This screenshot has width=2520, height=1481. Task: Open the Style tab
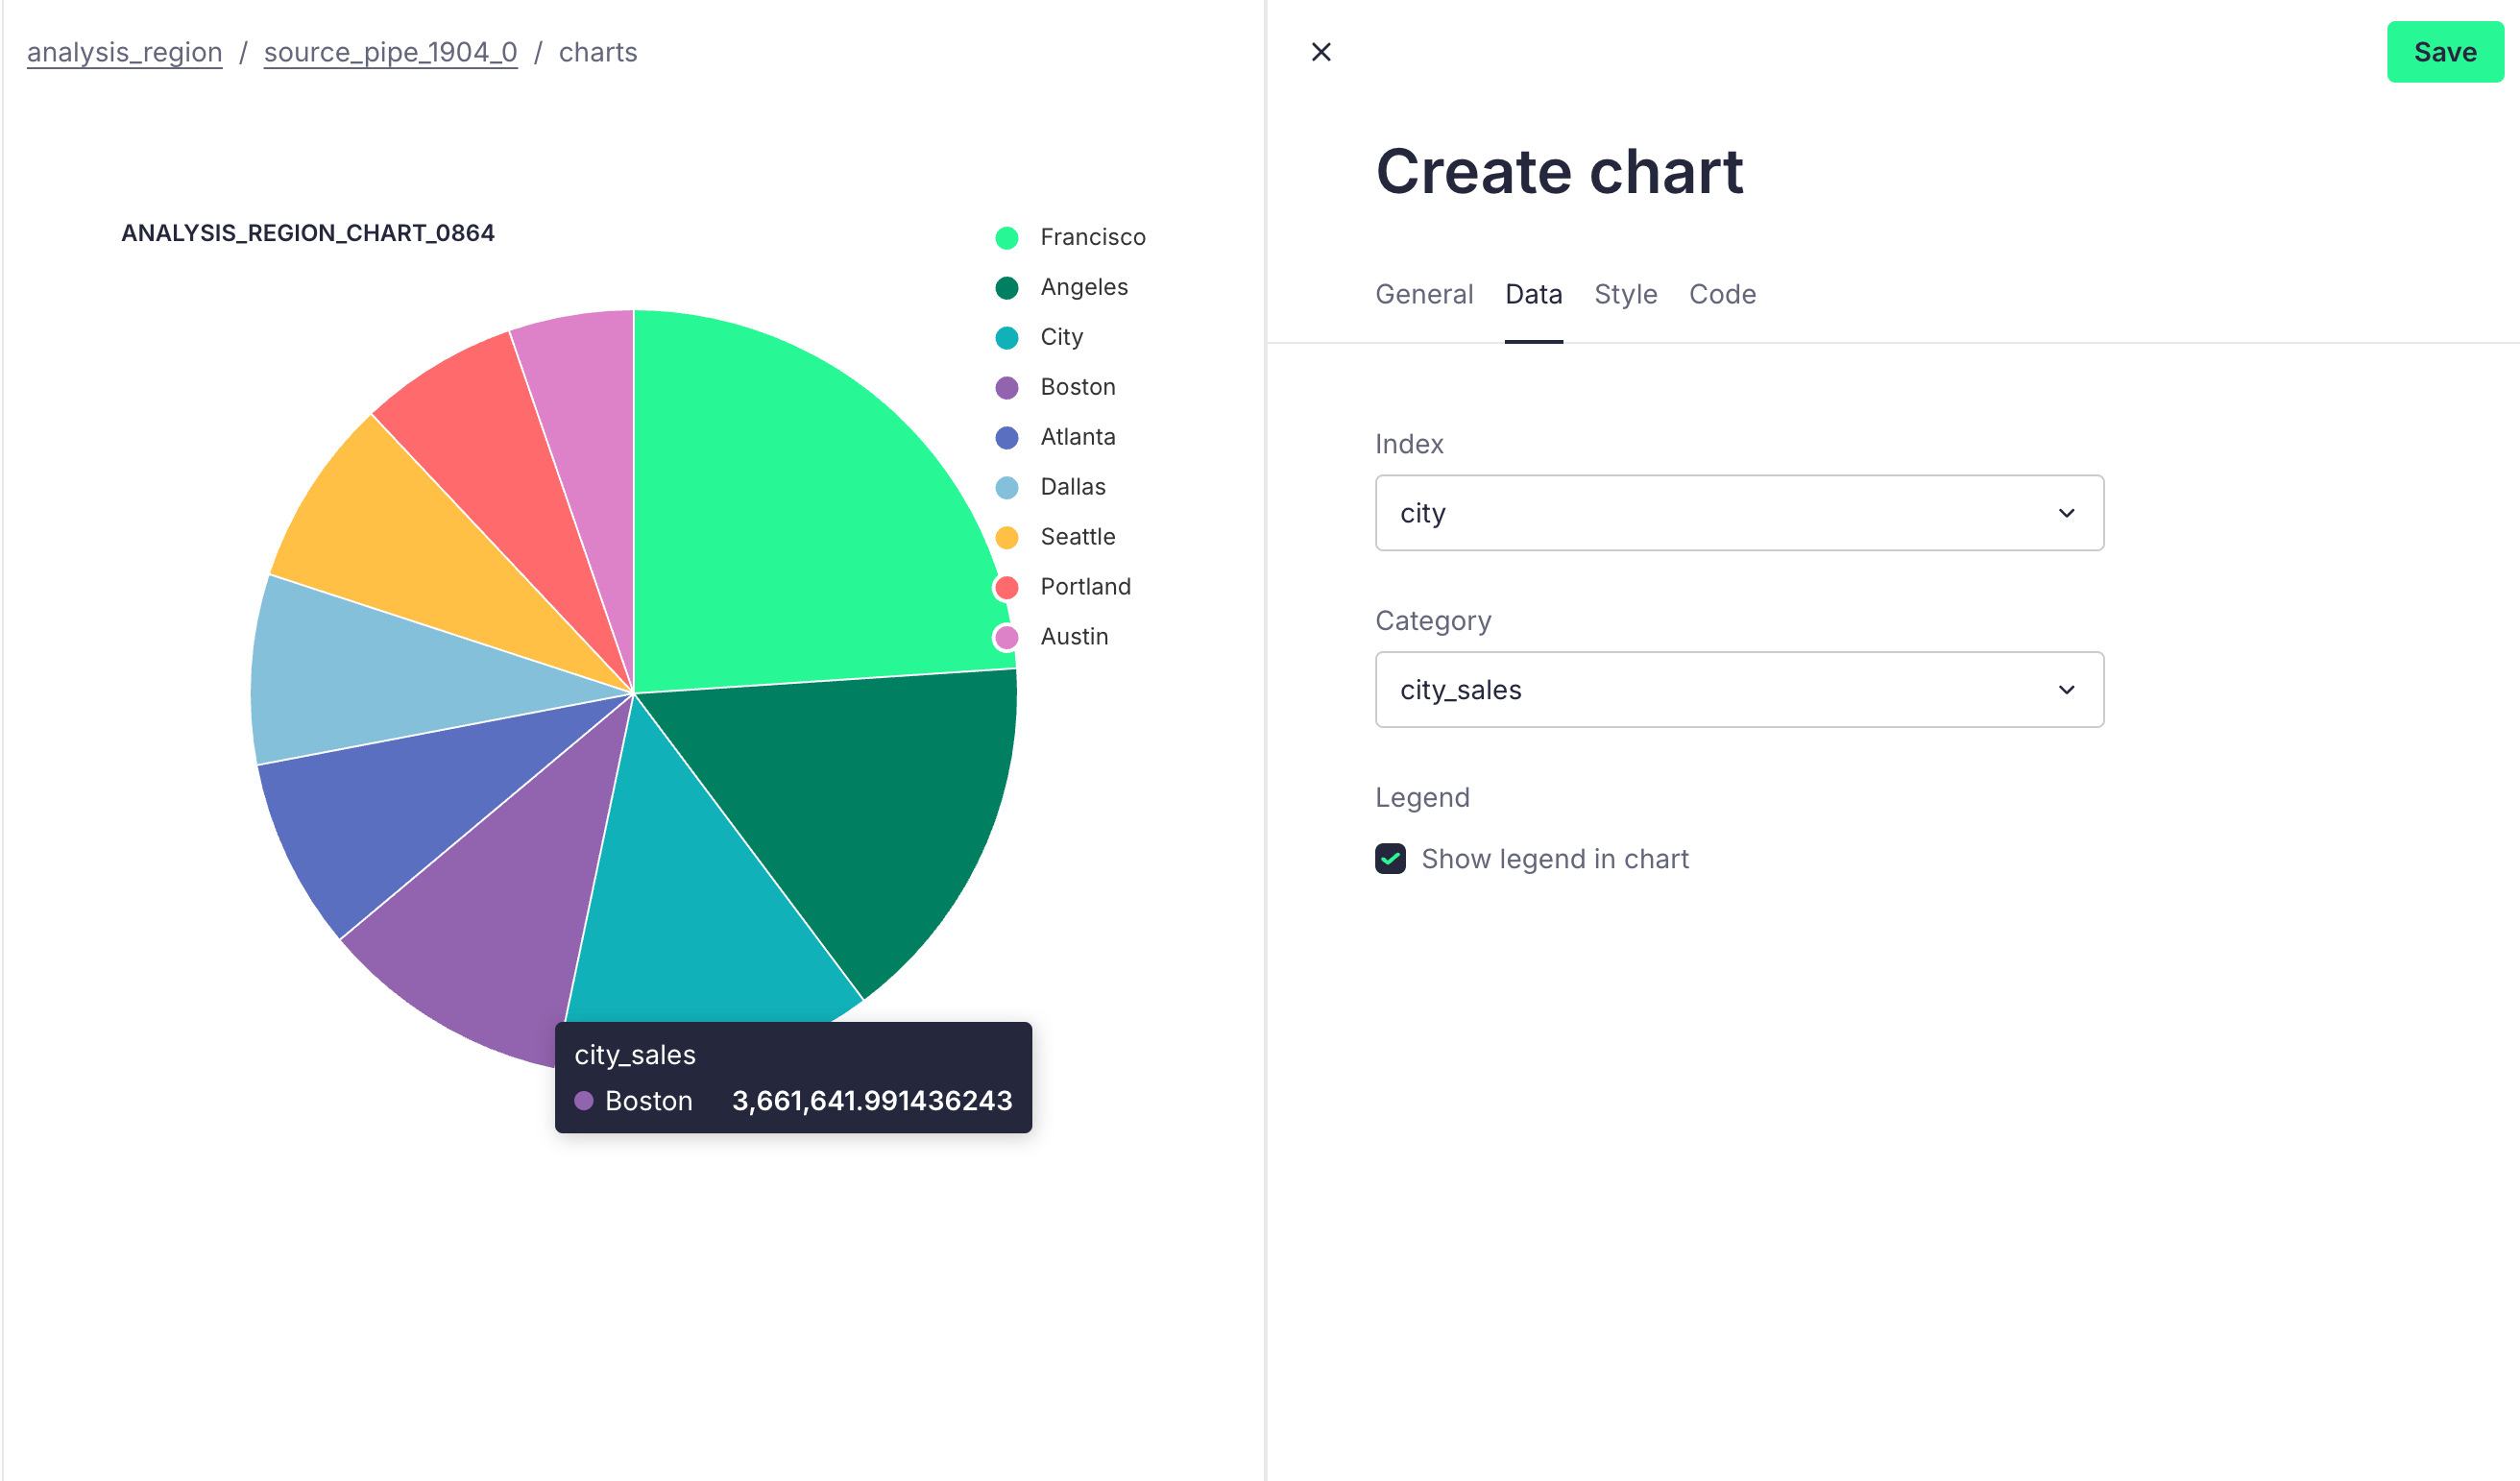(x=1625, y=294)
